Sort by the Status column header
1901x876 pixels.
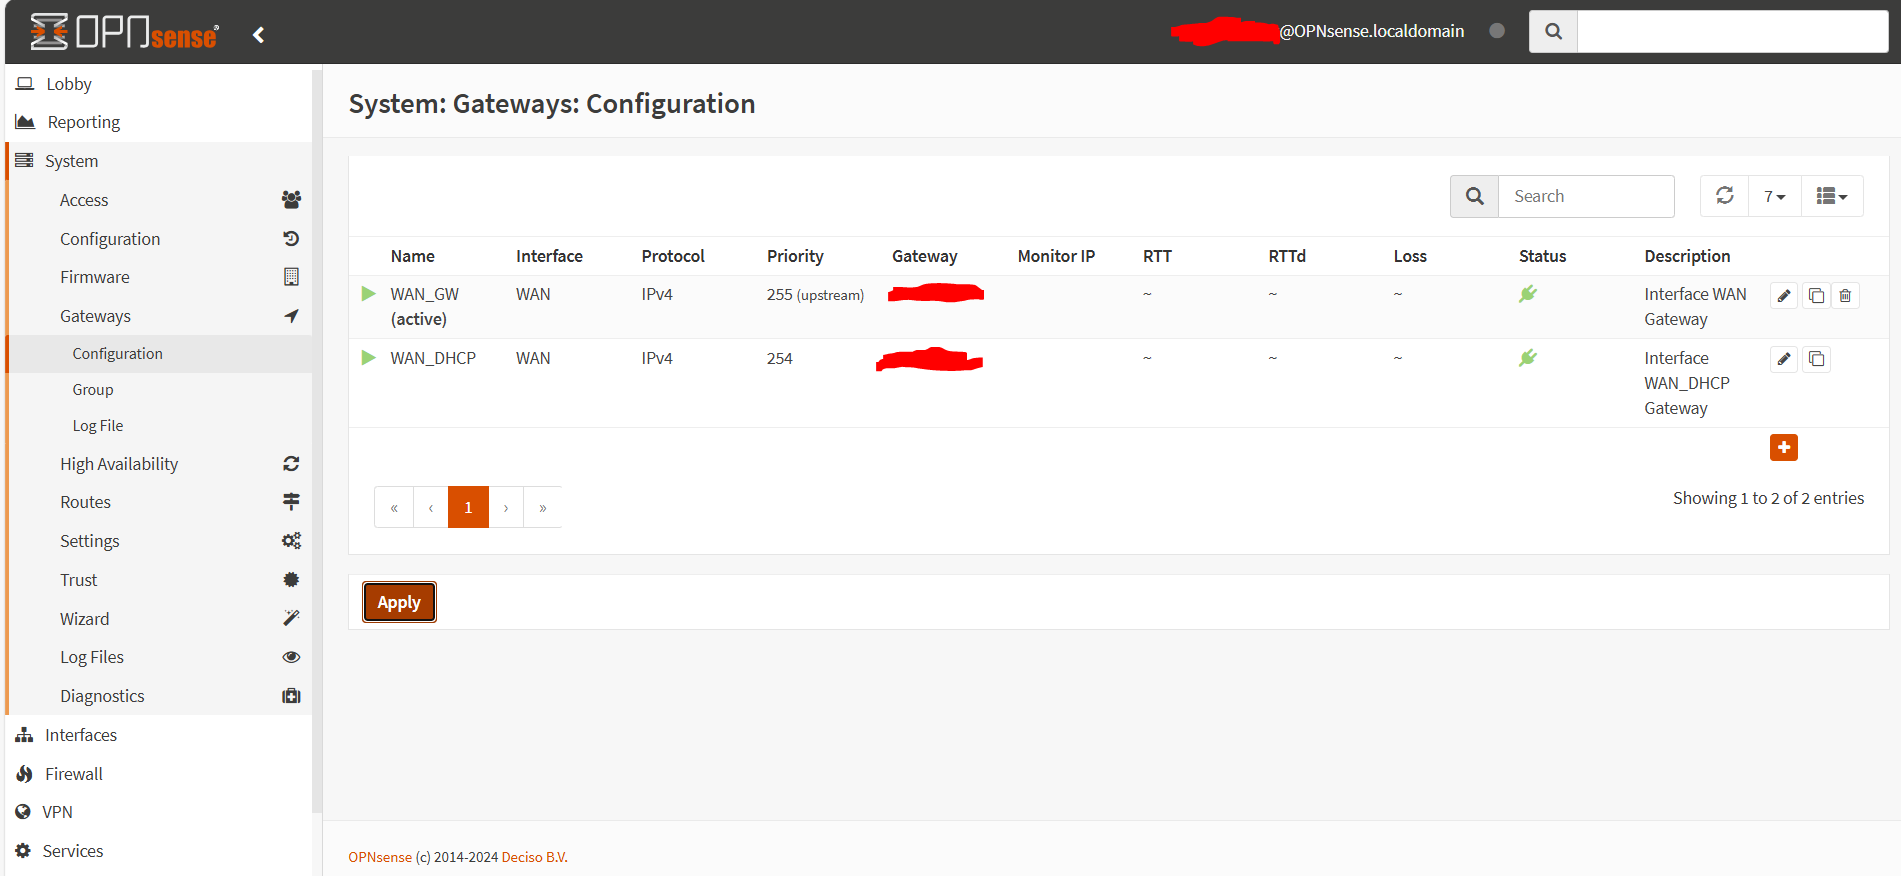pyautogui.click(x=1542, y=256)
